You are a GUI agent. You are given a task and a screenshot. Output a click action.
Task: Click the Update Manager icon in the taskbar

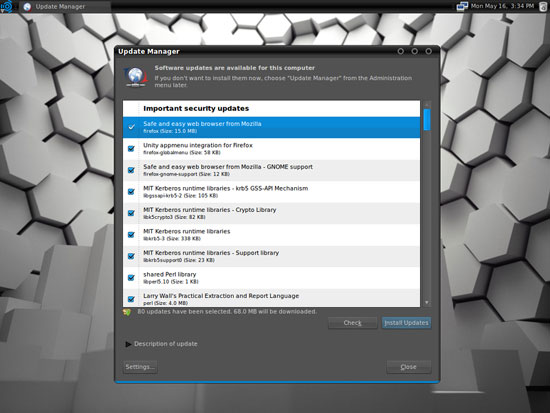pos(27,6)
